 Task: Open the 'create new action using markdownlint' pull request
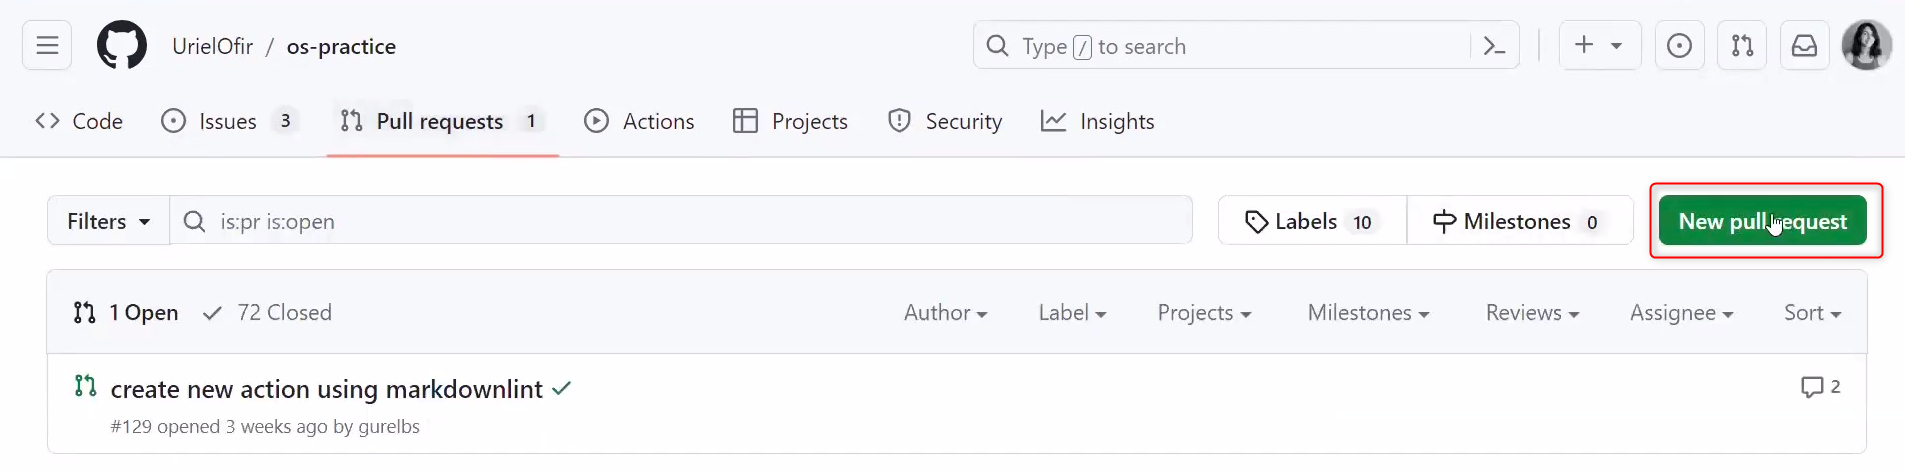click(327, 389)
